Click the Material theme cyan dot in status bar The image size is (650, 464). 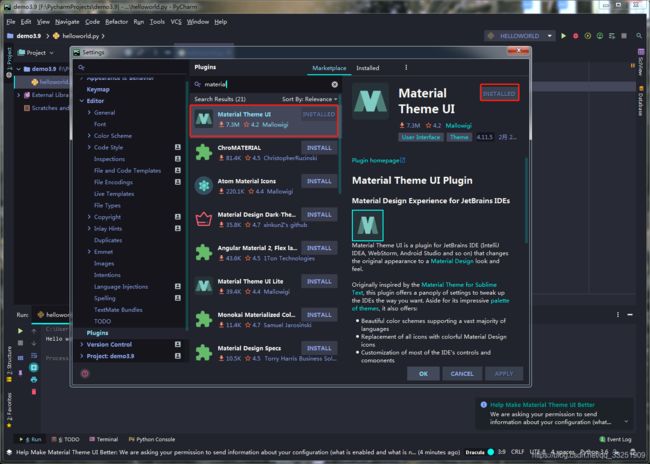491,452
